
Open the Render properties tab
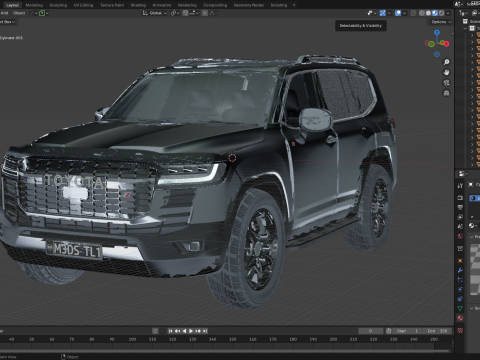(460, 198)
